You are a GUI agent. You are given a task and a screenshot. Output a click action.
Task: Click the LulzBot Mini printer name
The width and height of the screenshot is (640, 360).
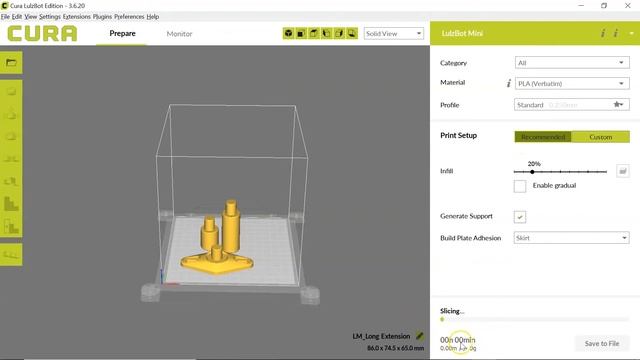click(x=462, y=33)
